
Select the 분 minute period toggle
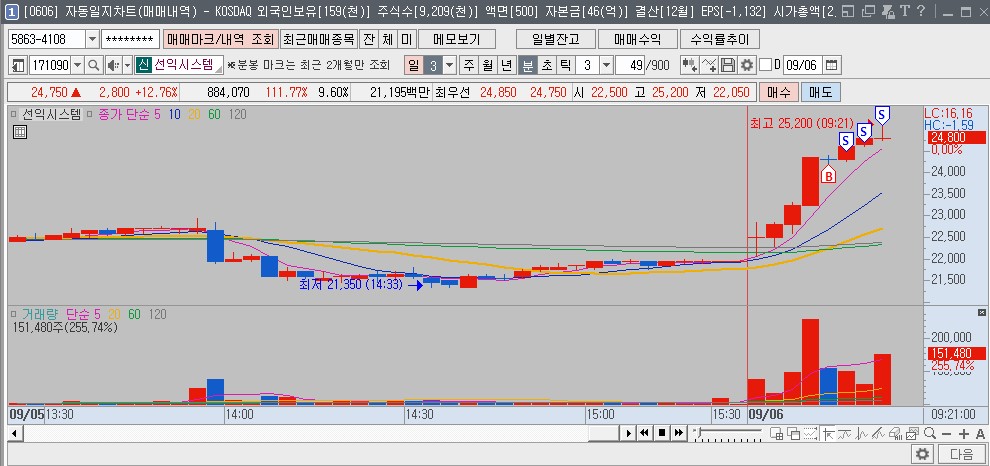pyautogui.click(x=527, y=65)
